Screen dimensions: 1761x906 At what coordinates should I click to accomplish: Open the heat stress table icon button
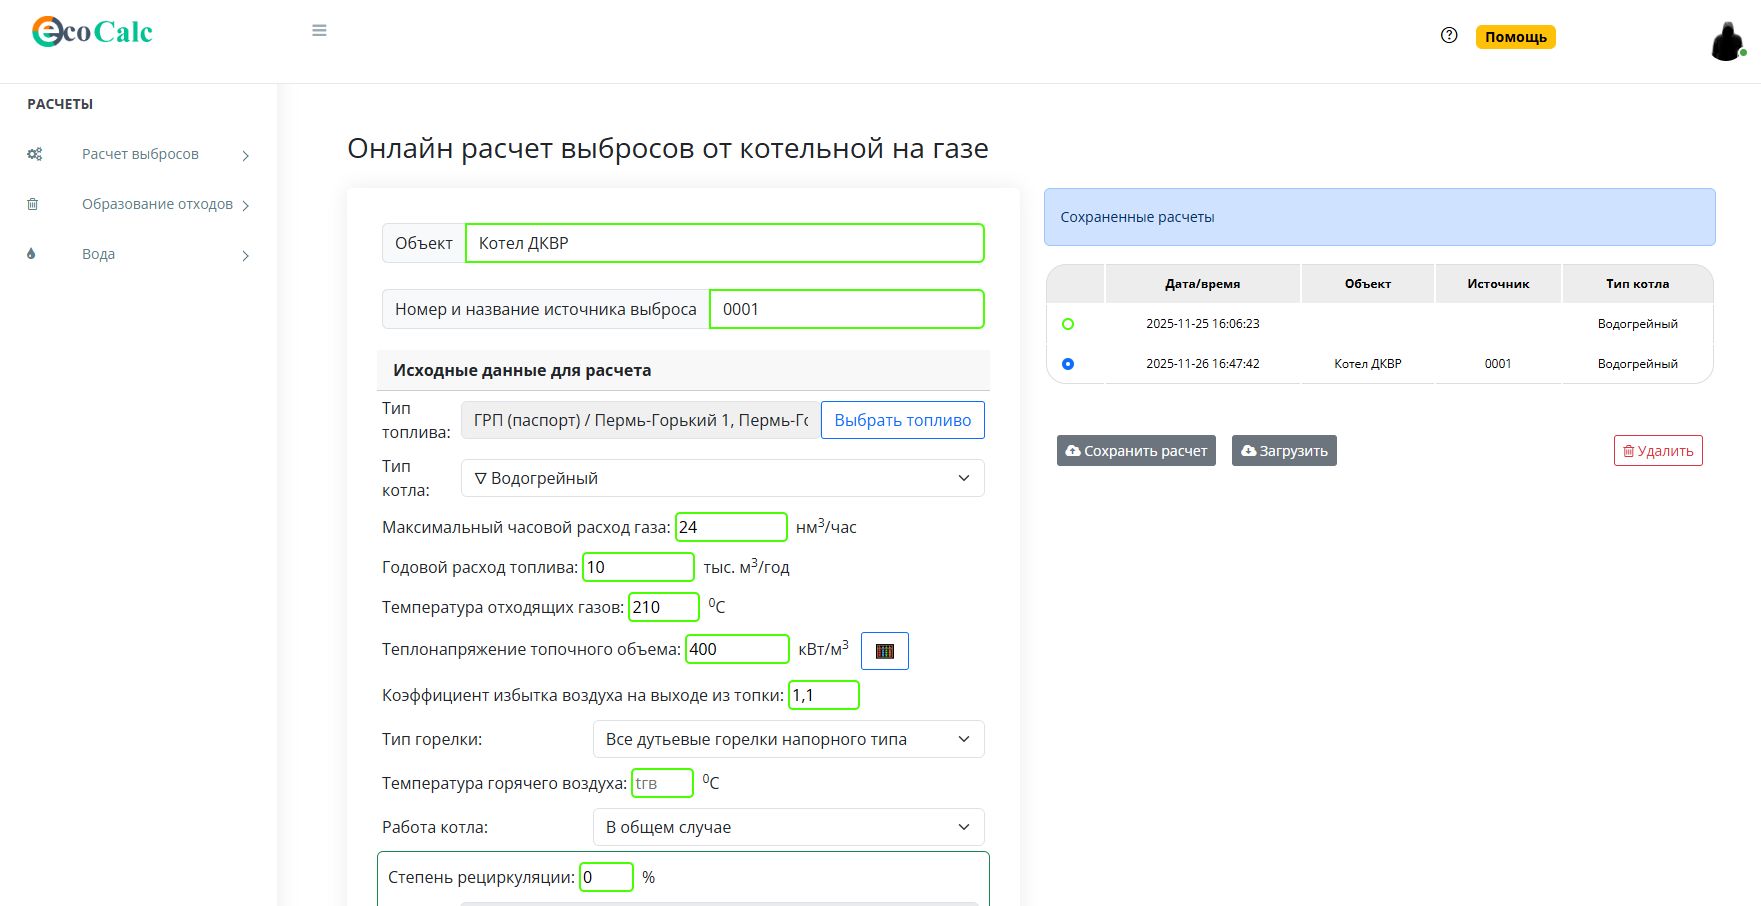[x=884, y=651]
